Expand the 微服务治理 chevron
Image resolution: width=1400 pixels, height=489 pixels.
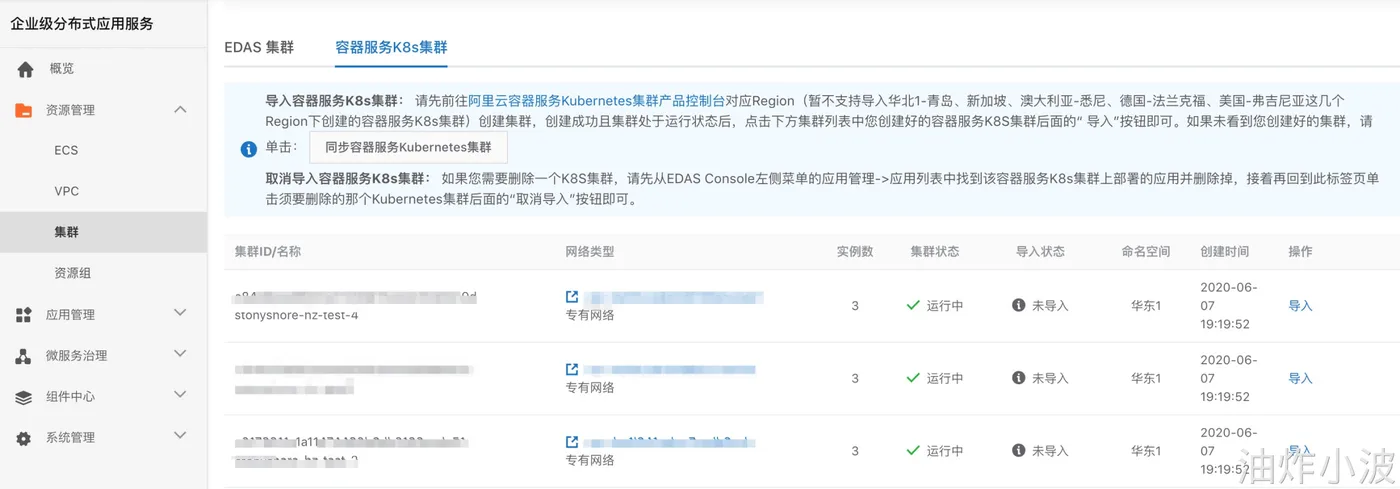click(180, 355)
